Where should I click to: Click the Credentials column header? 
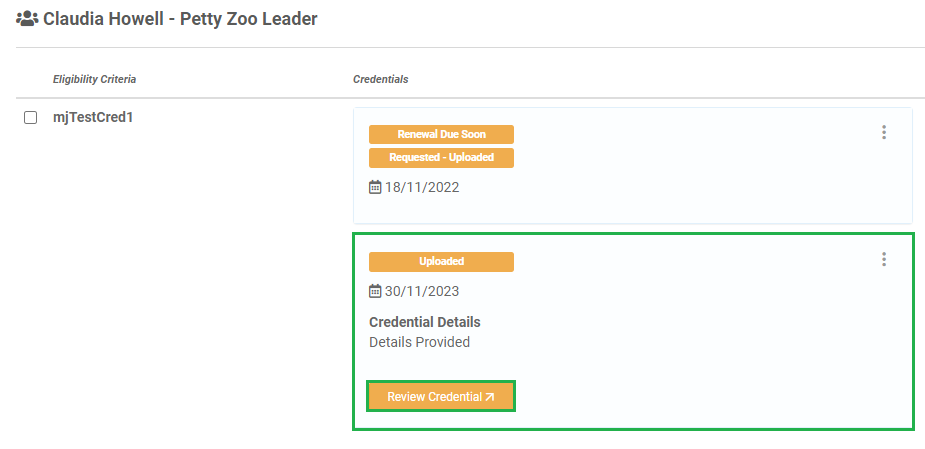[x=381, y=79]
